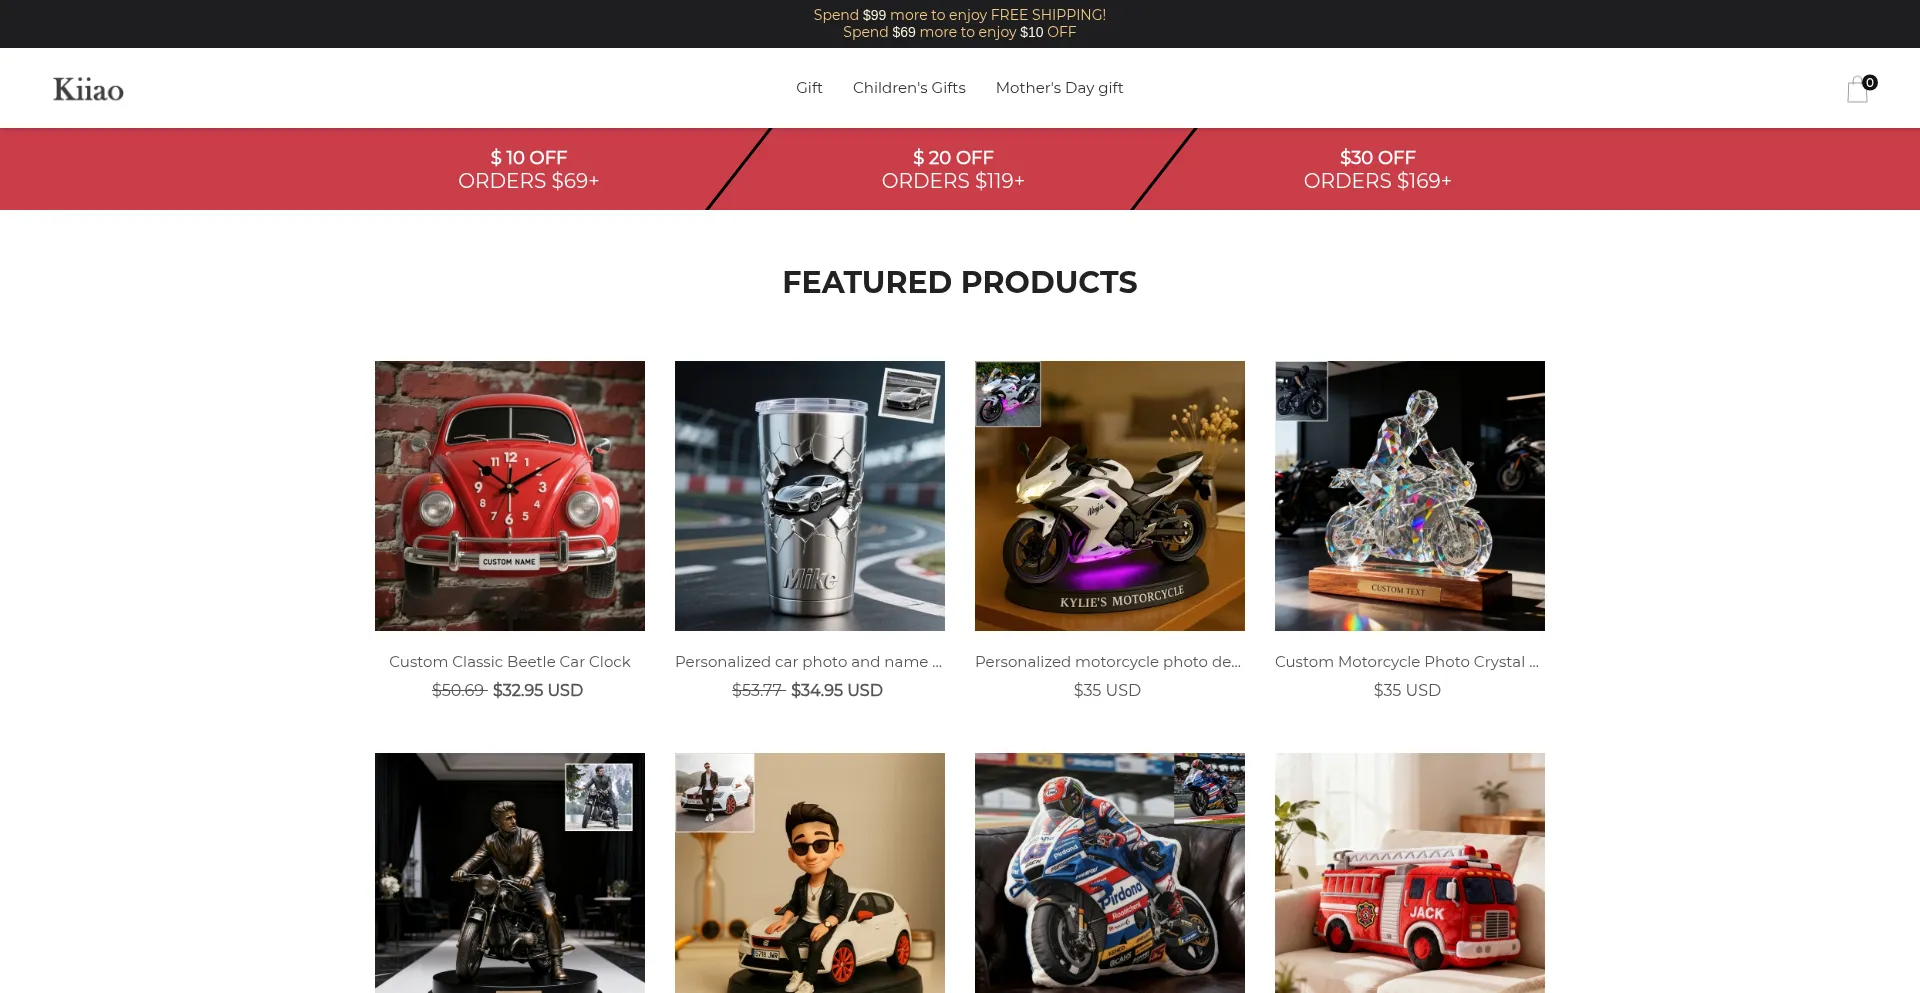Open the Gift menu item

click(809, 88)
